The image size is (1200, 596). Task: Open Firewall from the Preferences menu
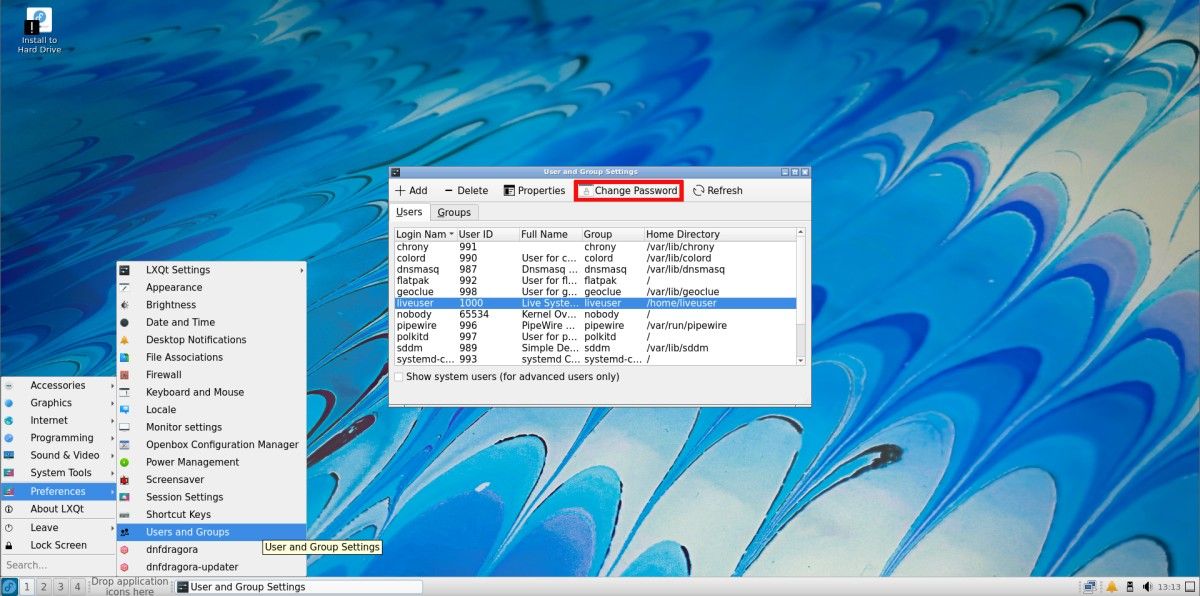[x=168, y=374]
